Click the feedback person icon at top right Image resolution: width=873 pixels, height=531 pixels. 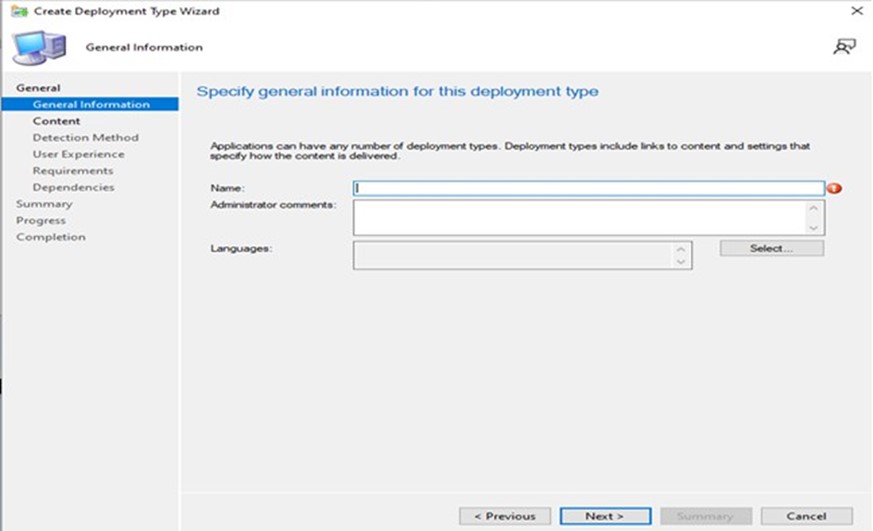coord(844,46)
